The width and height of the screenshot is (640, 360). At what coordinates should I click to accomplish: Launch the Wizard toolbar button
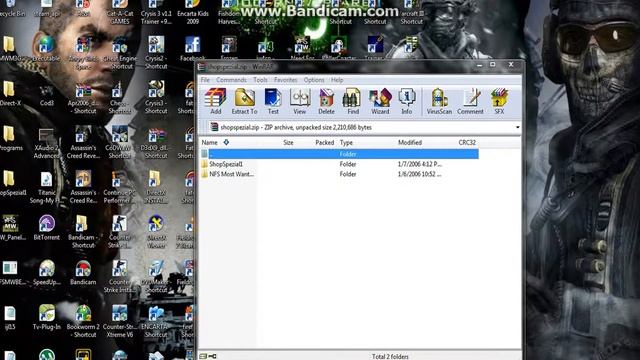point(380,101)
